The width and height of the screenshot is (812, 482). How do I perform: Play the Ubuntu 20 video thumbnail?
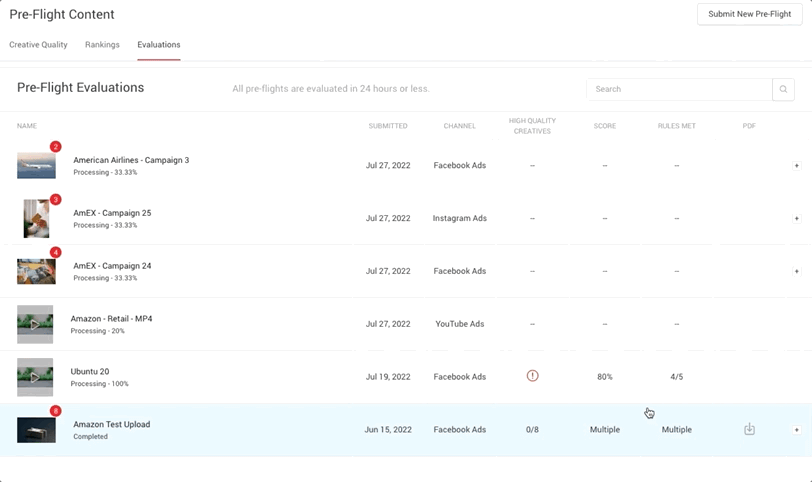[35, 377]
